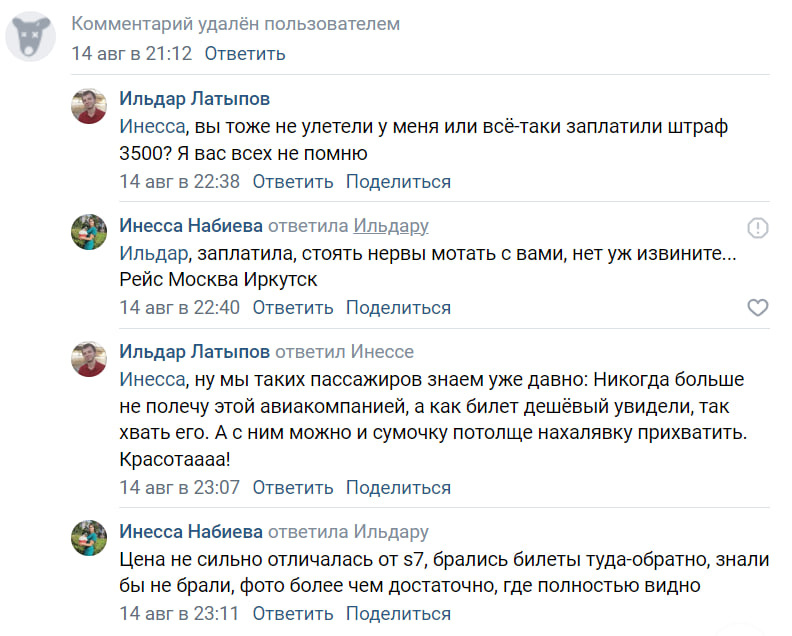Open the Инессе reply reference link
The image size is (792, 636).
(382, 352)
